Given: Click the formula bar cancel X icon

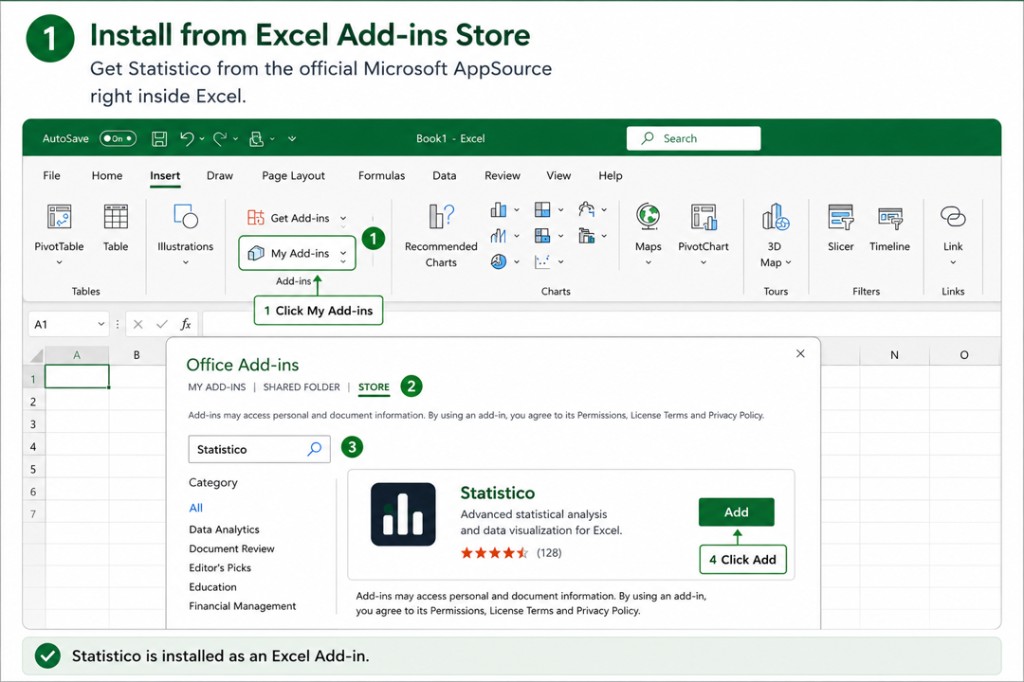Looking at the screenshot, I should pyautogui.click(x=138, y=324).
